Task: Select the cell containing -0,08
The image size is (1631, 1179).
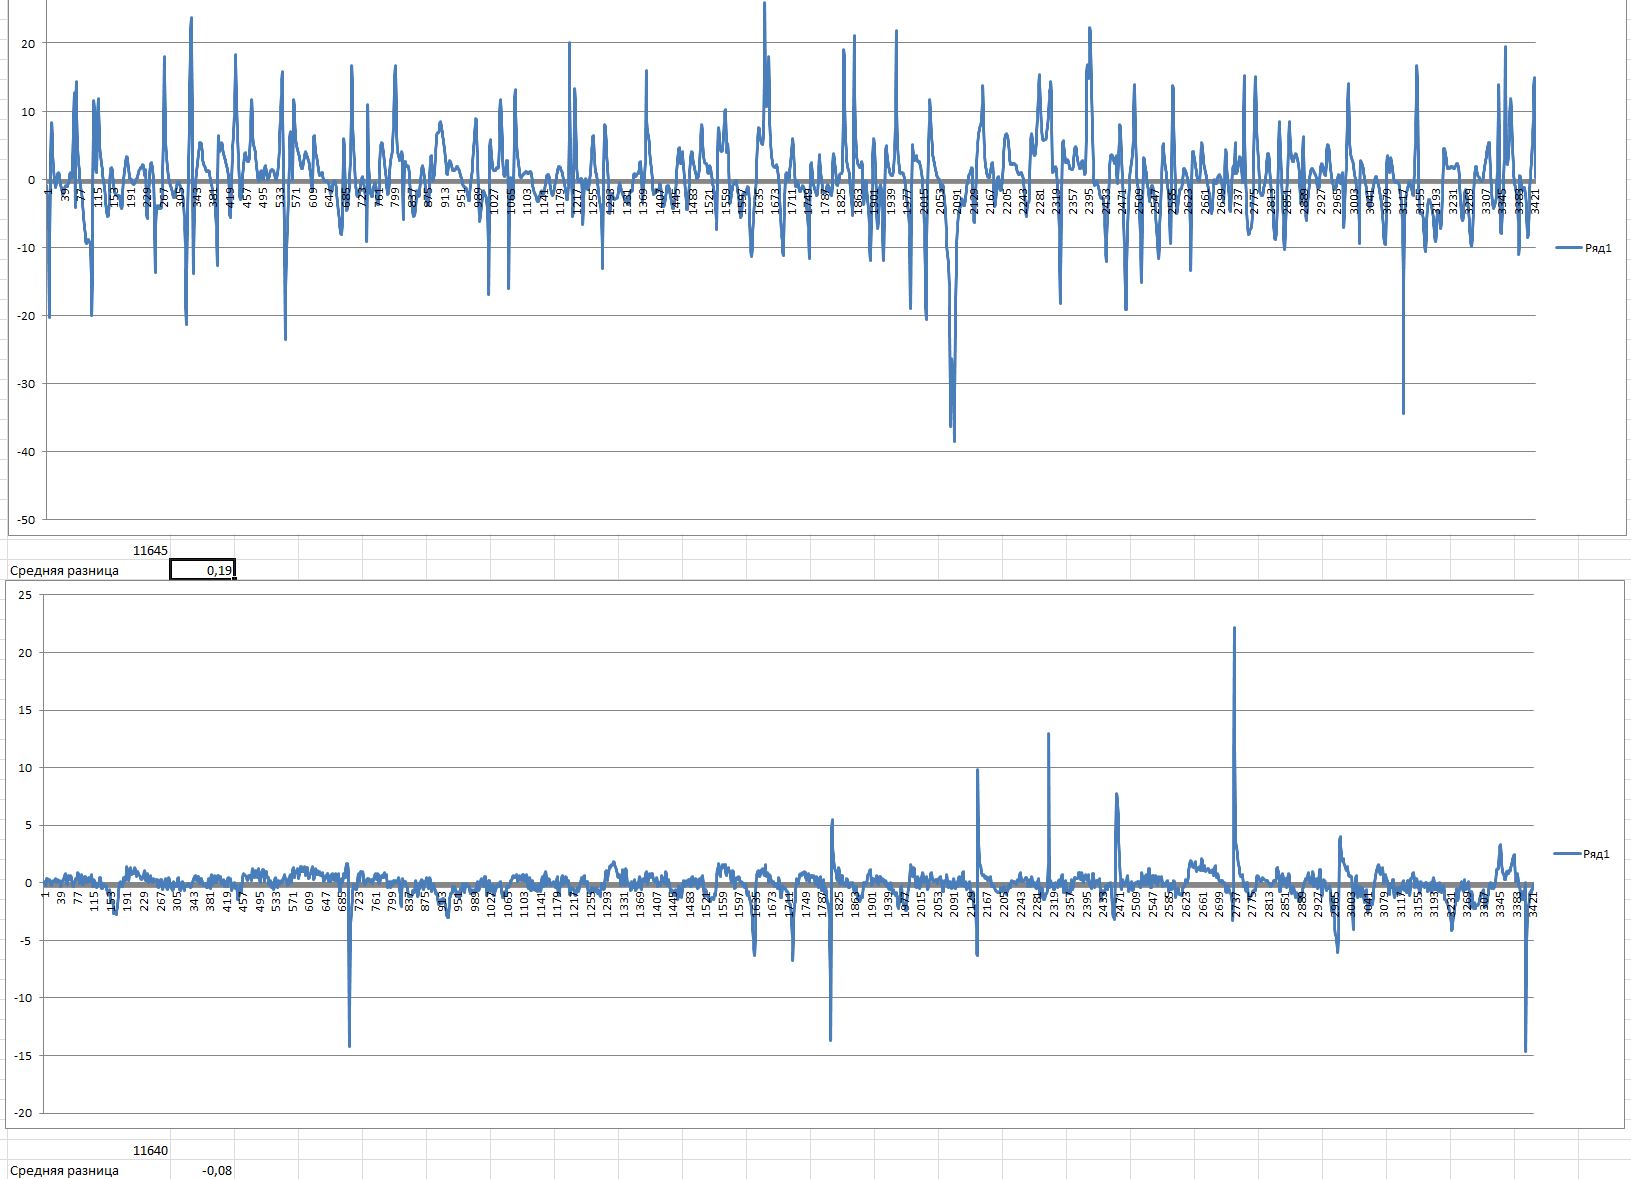Action: 203,1170
